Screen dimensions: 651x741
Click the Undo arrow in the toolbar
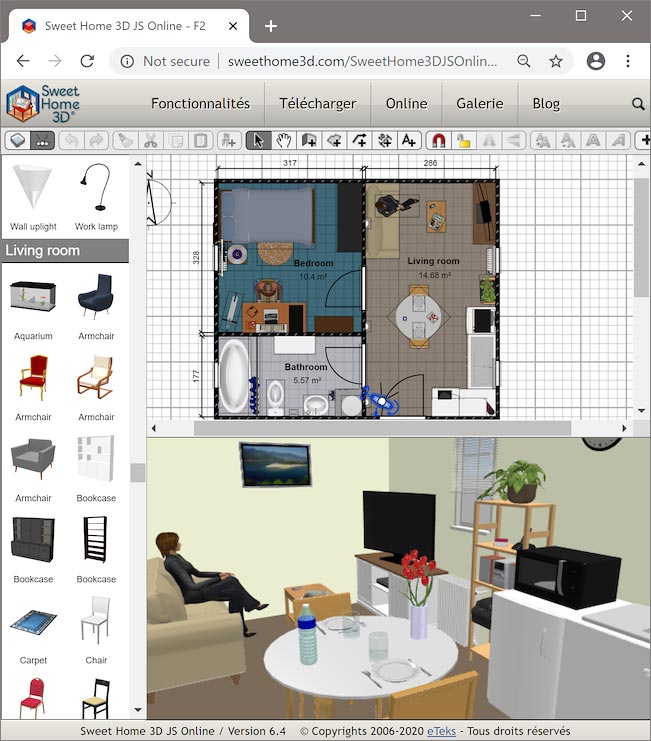[x=72, y=140]
